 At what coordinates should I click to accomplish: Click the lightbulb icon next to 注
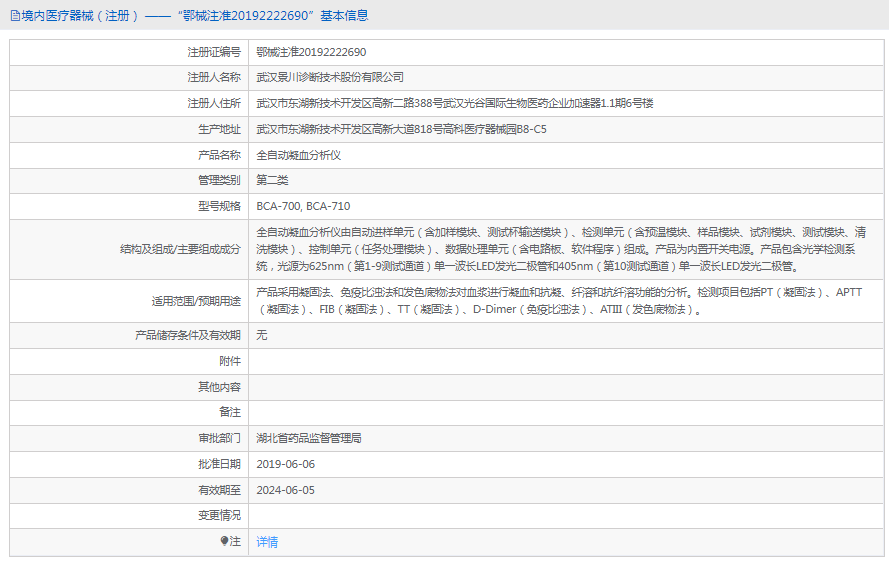[225, 541]
